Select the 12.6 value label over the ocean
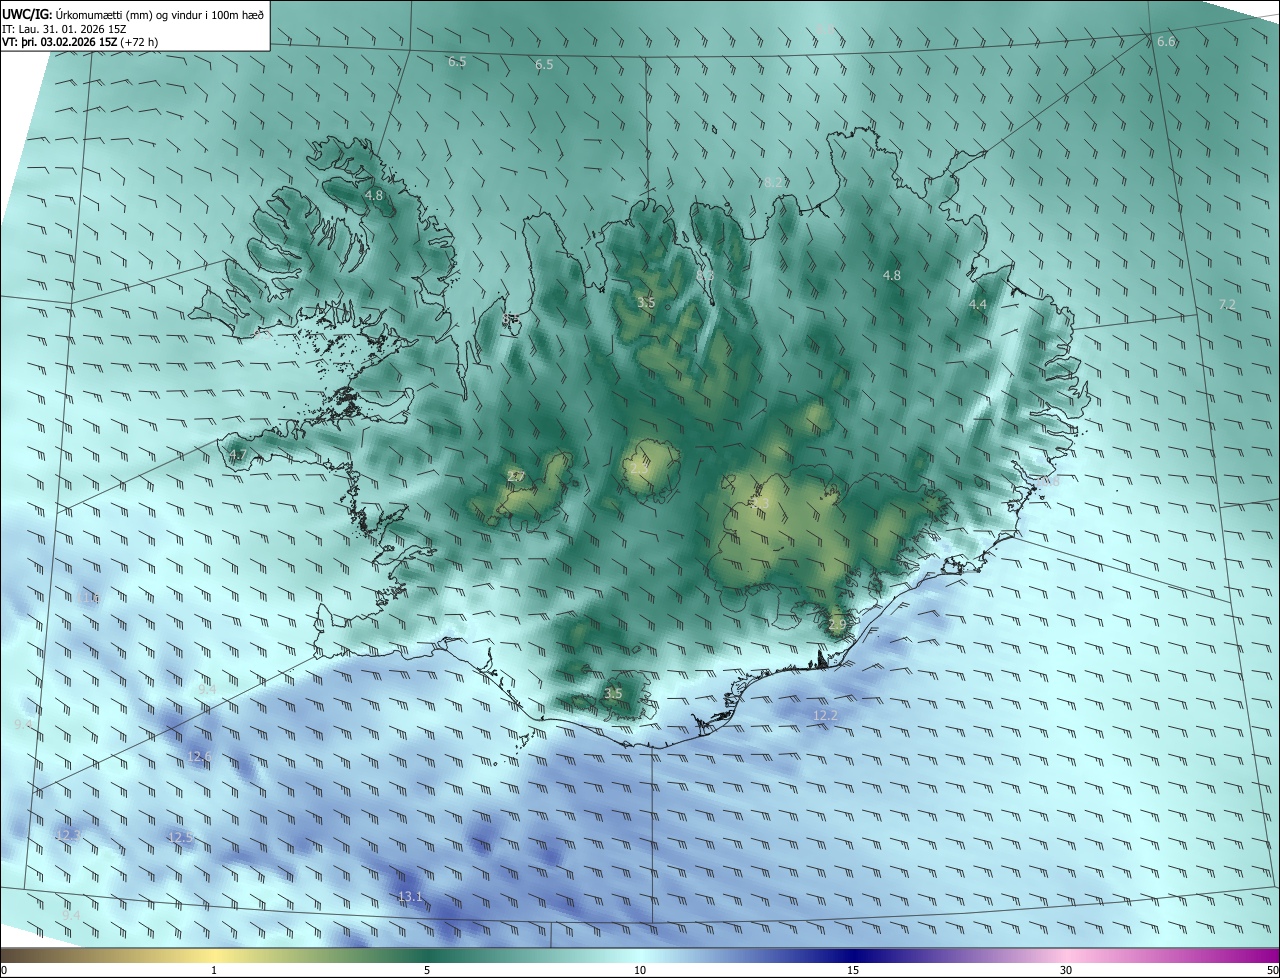This screenshot has height=978, width=1280. (x=200, y=756)
